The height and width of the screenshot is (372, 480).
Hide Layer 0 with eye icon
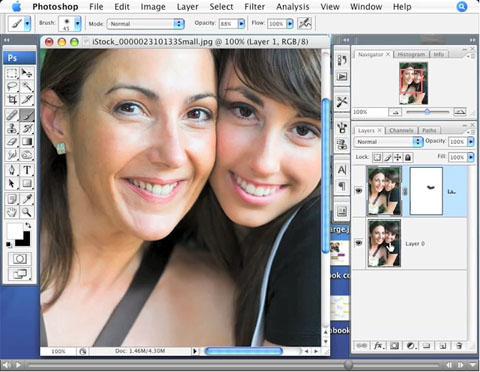tap(359, 243)
